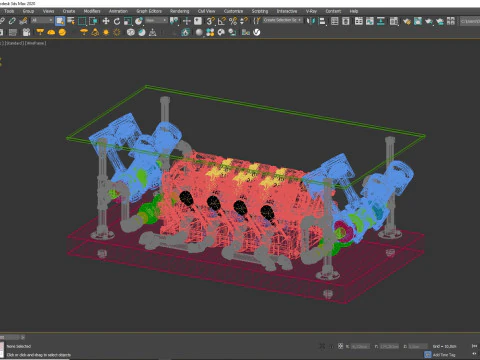480x360 pixels.
Task: Click the Y coordinate field
Action: 389,347
